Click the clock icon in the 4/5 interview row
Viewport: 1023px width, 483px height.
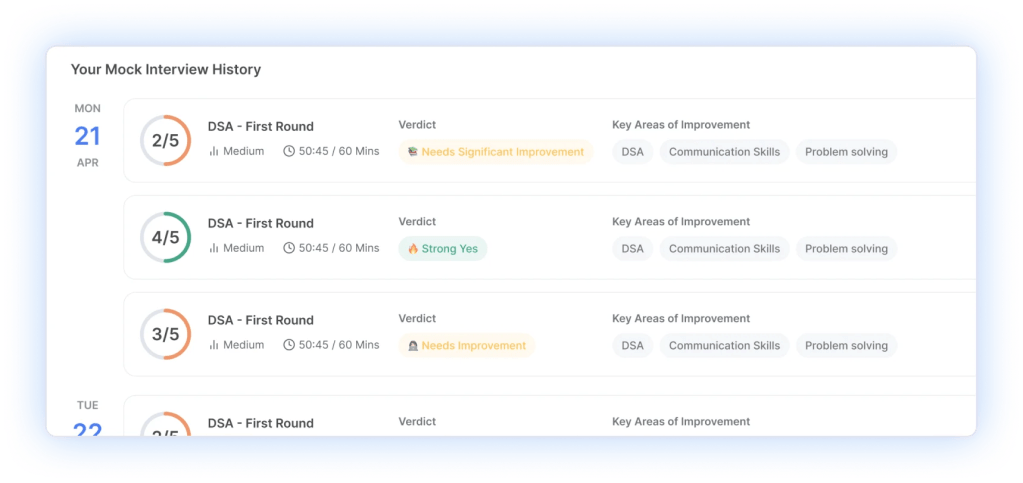tap(289, 248)
